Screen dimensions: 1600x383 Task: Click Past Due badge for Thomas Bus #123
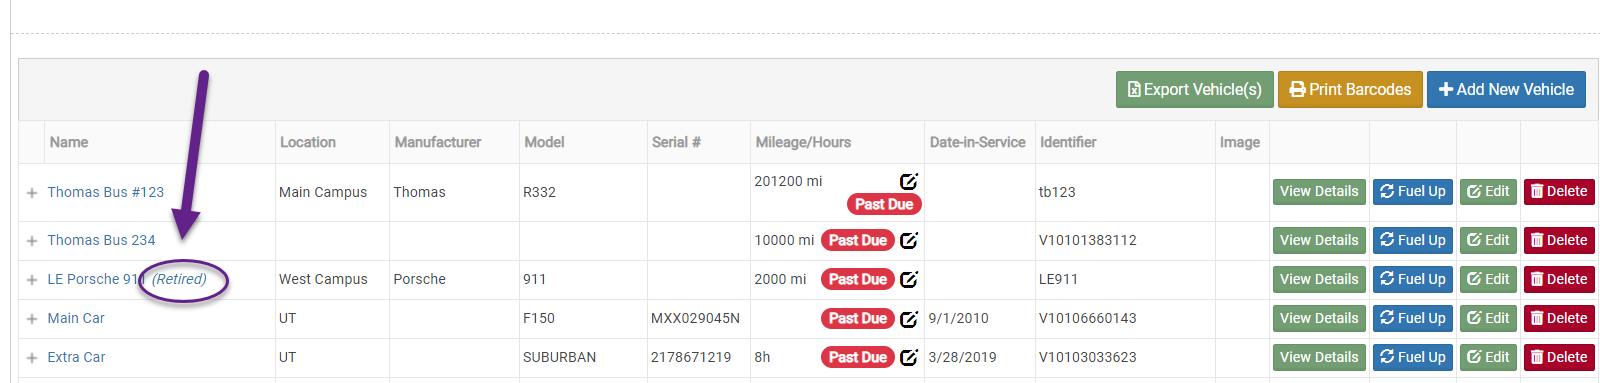[x=884, y=204]
